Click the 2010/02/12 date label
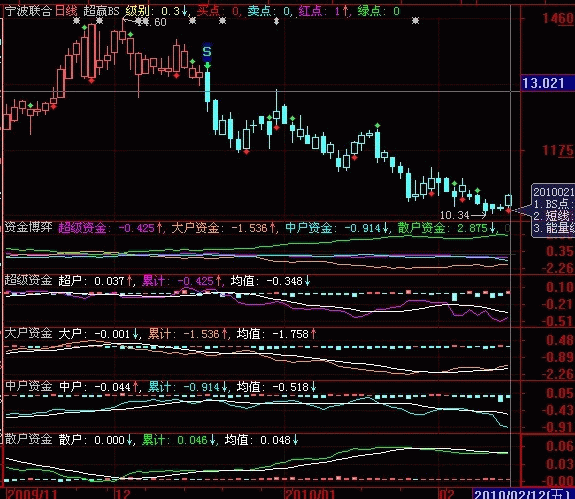This screenshot has height=499, width=575. pos(523,494)
